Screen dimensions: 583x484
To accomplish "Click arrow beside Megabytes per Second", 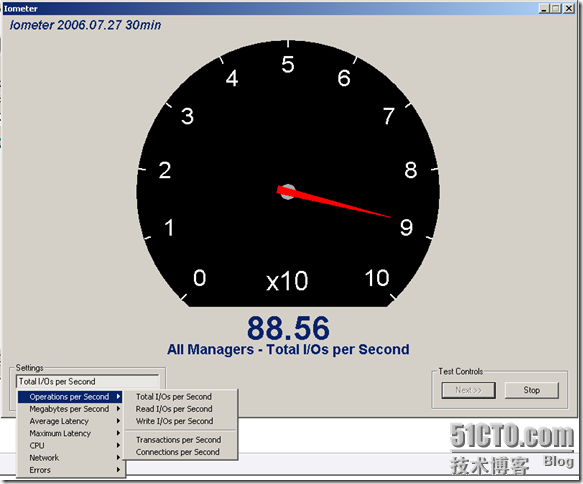I will tap(118, 409).
